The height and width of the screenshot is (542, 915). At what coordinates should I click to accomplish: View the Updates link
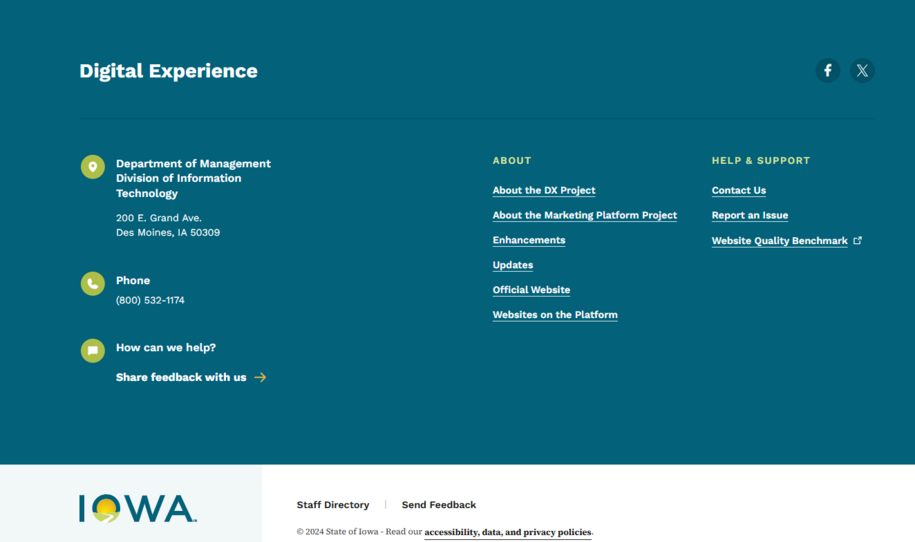(512, 265)
